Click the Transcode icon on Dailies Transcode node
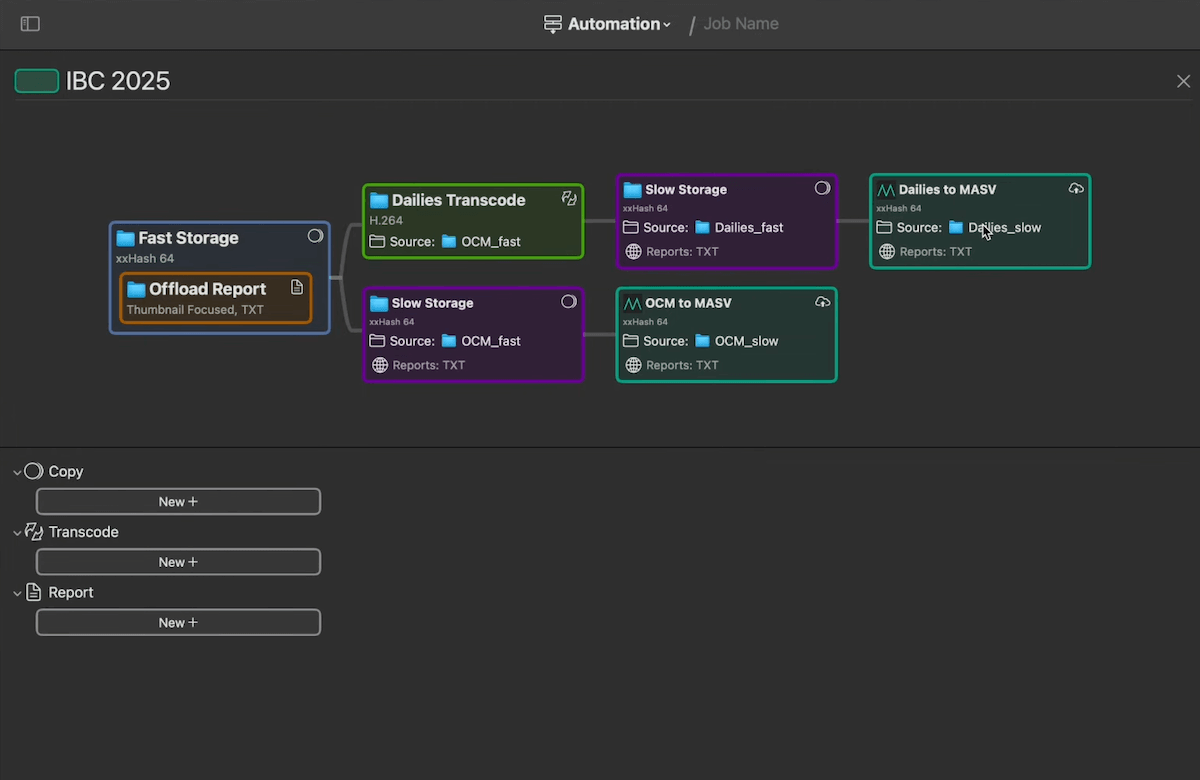This screenshot has height=780, width=1200. pyautogui.click(x=569, y=198)
